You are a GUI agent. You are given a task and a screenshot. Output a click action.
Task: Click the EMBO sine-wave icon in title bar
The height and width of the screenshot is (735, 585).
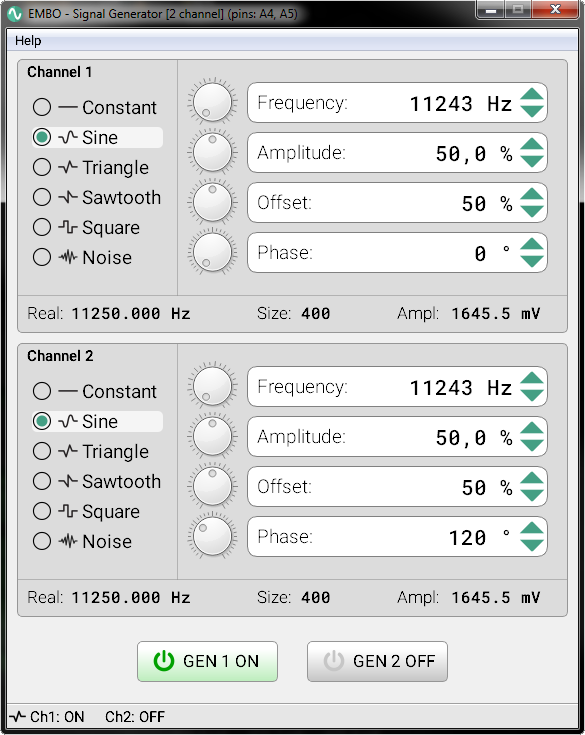15,14
